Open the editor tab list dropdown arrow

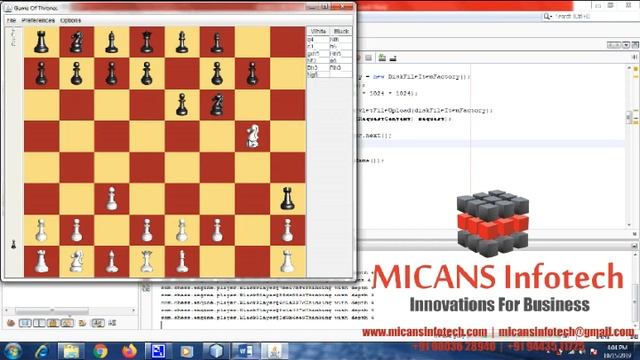point(626,45)
